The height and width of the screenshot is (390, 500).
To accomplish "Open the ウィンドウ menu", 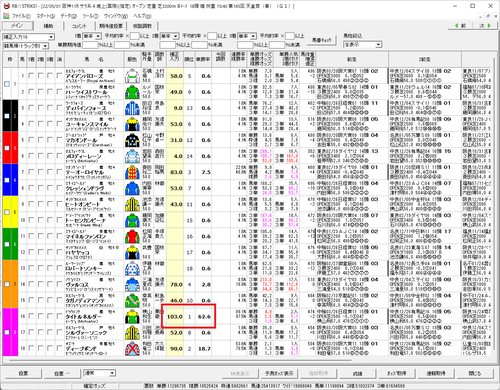I will pyautogui.click(x=116, y=16).
